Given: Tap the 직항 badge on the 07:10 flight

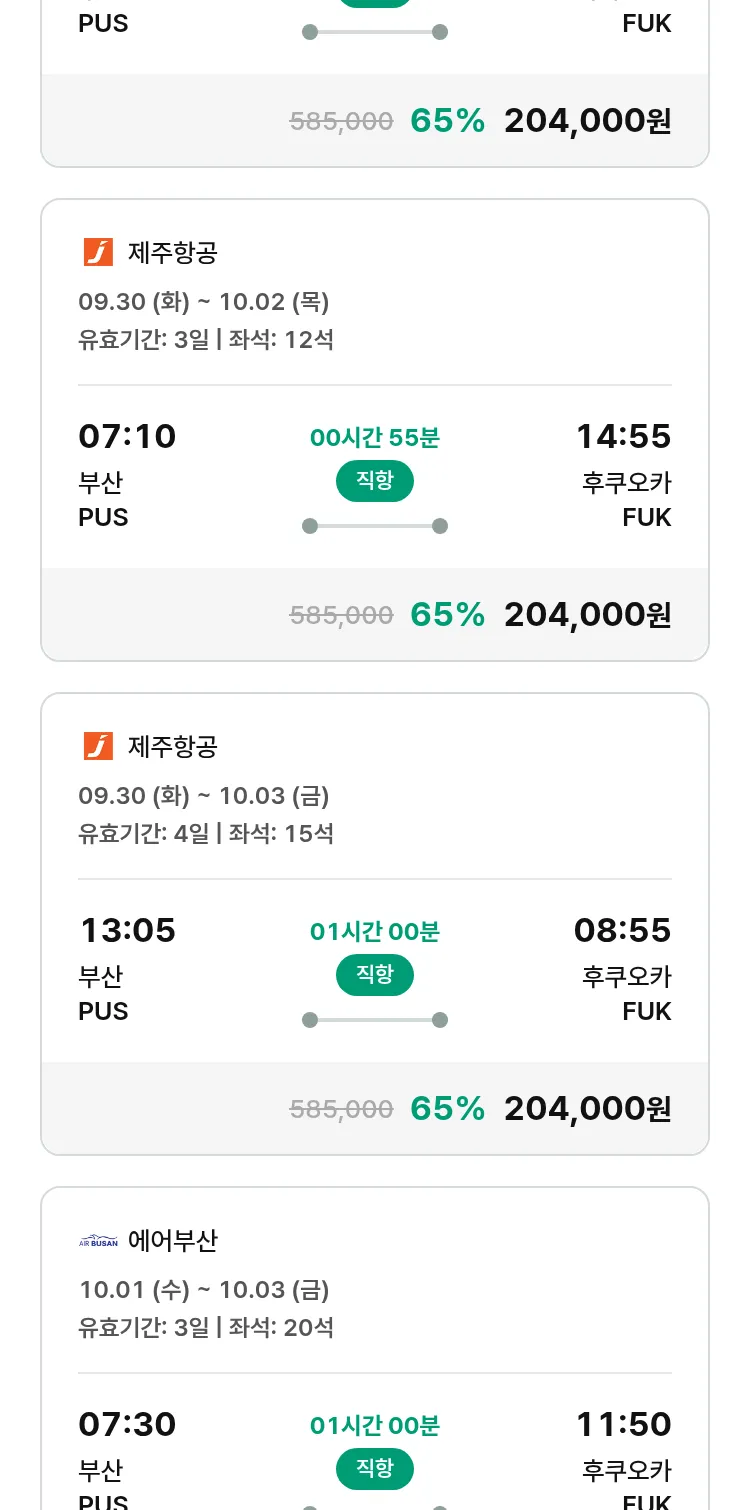Looking at the screenshot, I should click(375, 481).
